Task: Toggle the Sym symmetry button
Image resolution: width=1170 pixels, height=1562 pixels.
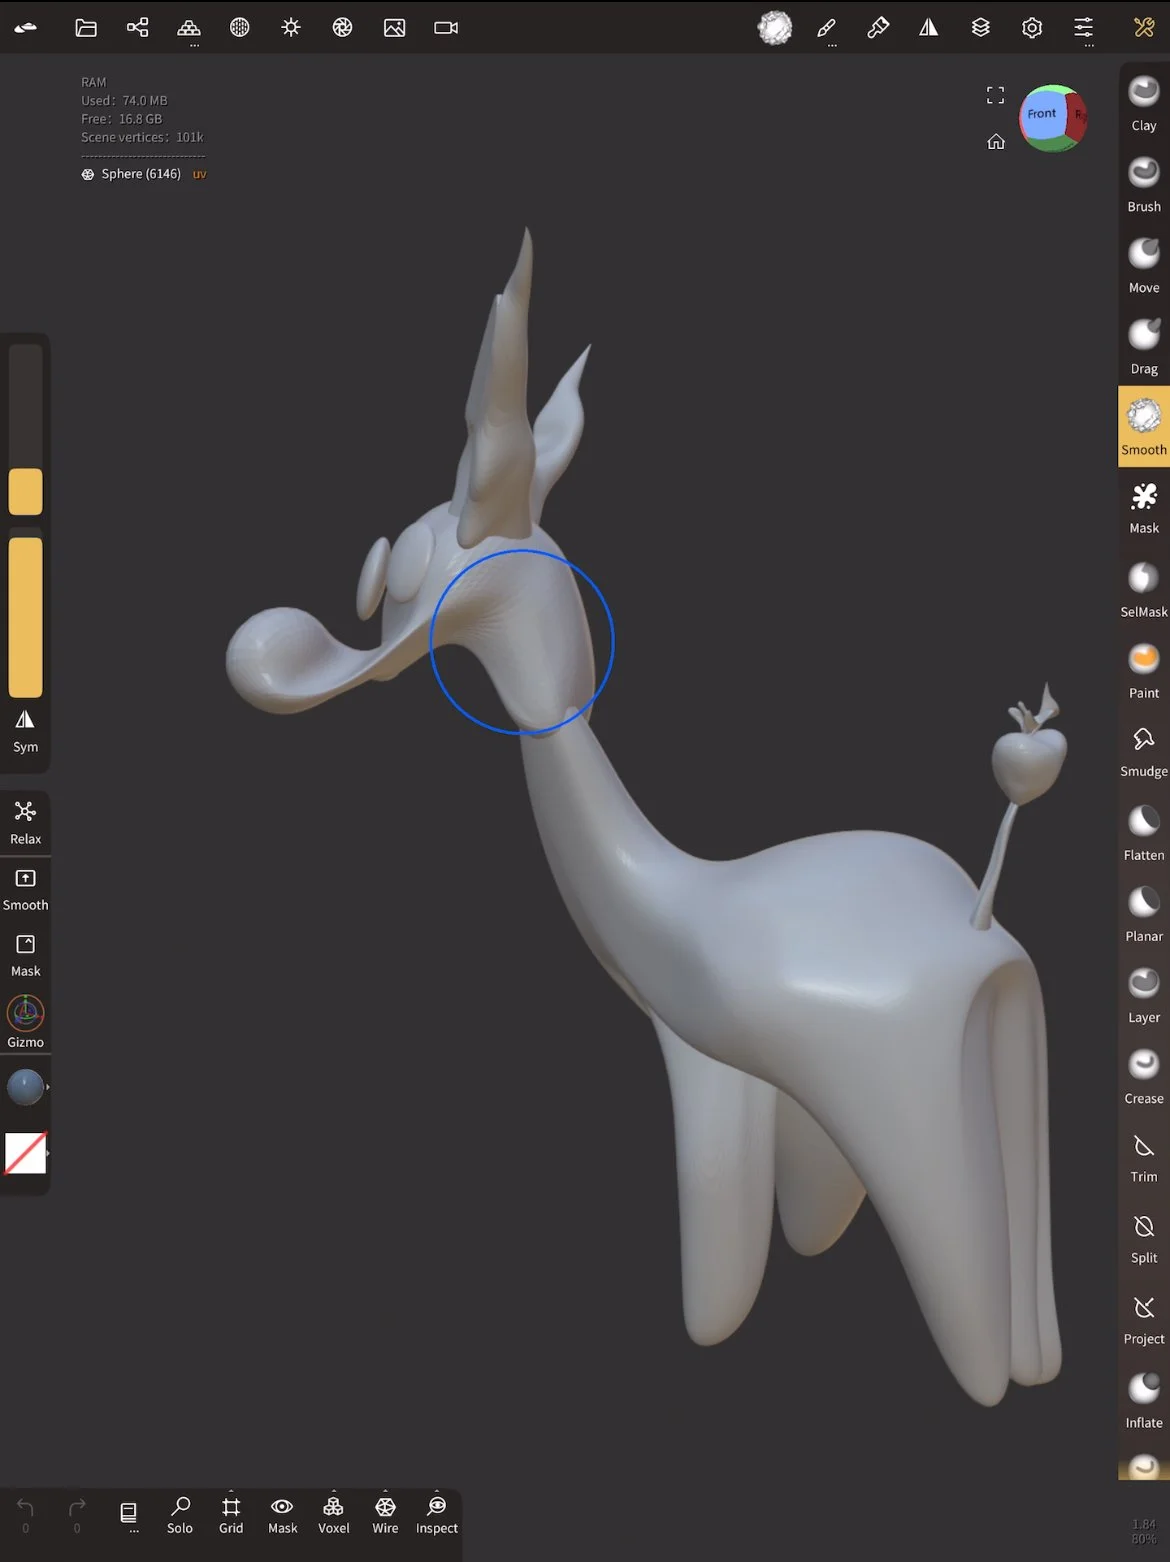Action: (x=25, y=731)
